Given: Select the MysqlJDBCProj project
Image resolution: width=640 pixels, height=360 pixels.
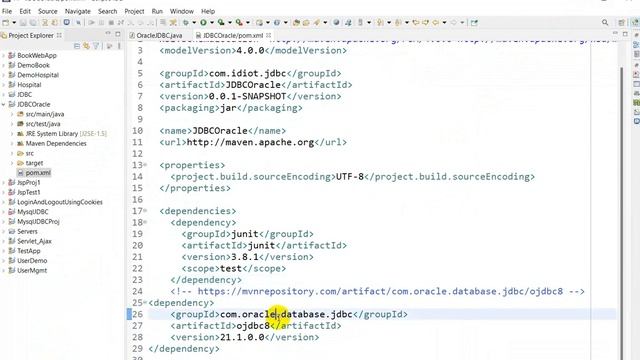Looking at the screenshot, I should pyautogui.click(x=38, y=222).
